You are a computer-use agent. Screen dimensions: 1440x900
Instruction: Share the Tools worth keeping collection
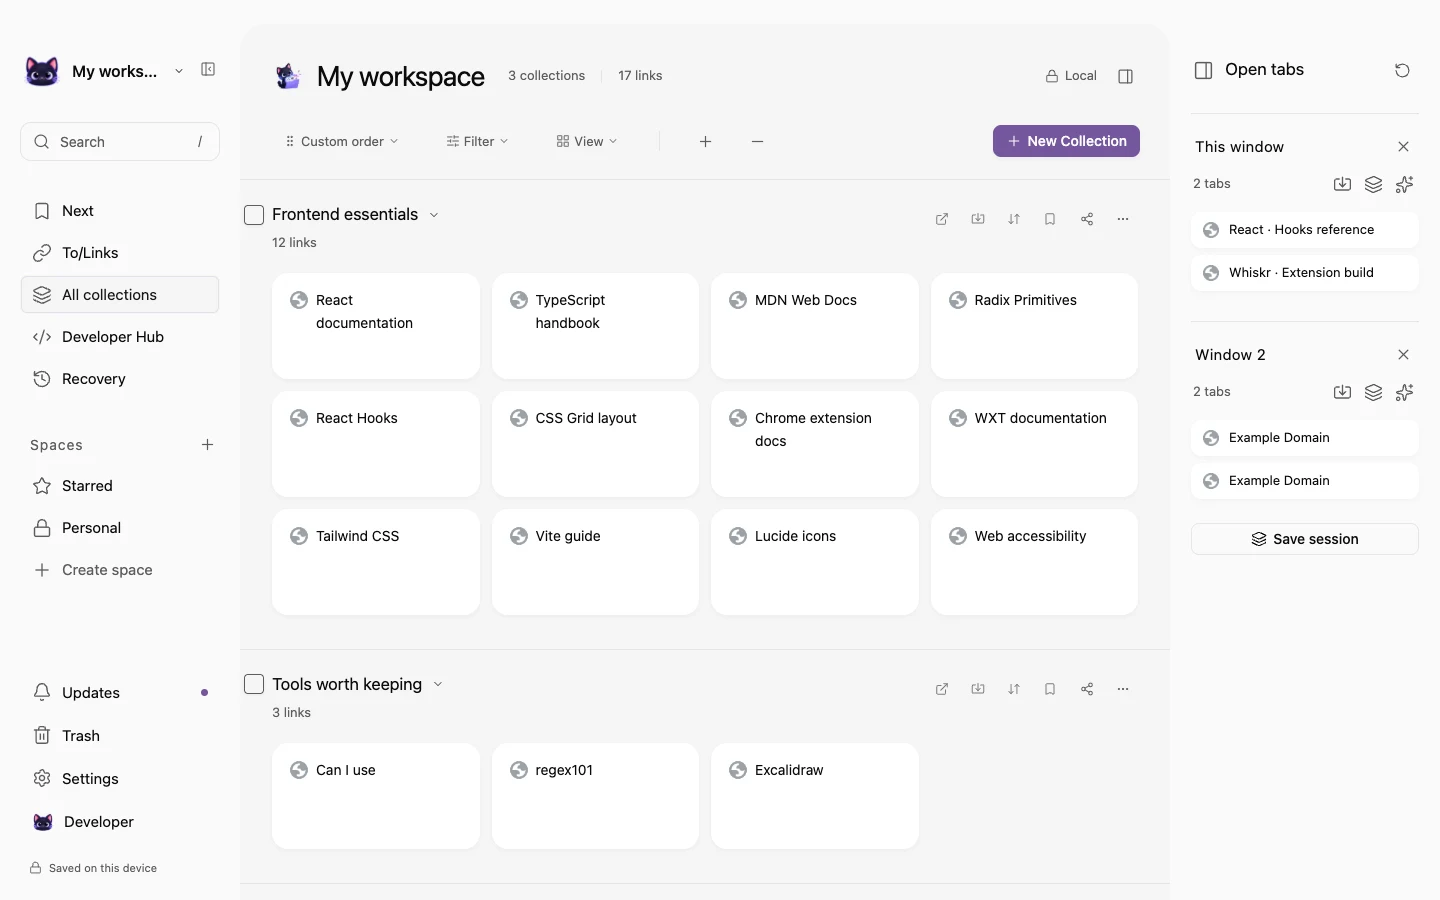pyautogui.click(x=1087, y=689)
